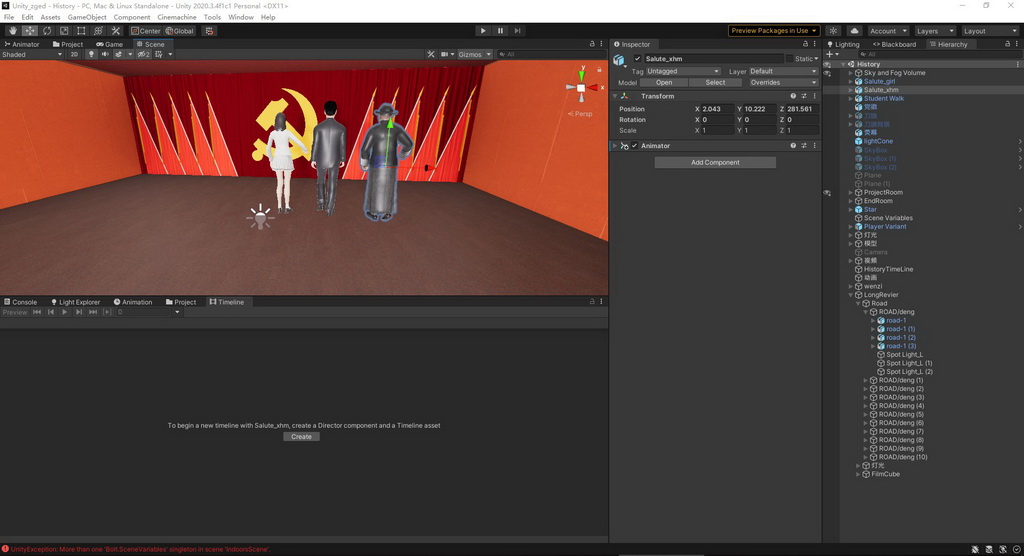Click the Position X input field
This screenshot has height=556, width=1024.
[715, 109]
